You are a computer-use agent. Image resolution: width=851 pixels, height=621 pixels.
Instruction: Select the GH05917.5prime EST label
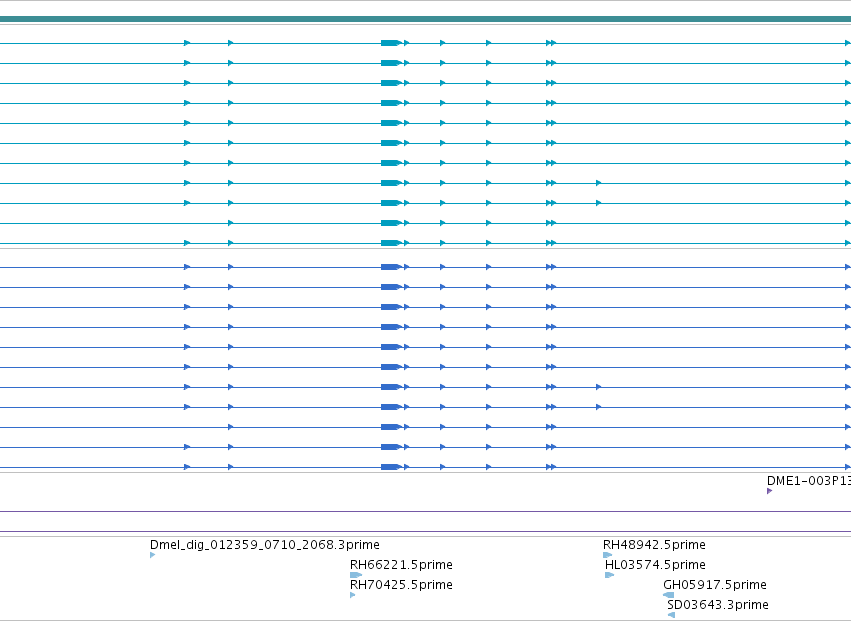pyautogui.click(x=715, y=585)
